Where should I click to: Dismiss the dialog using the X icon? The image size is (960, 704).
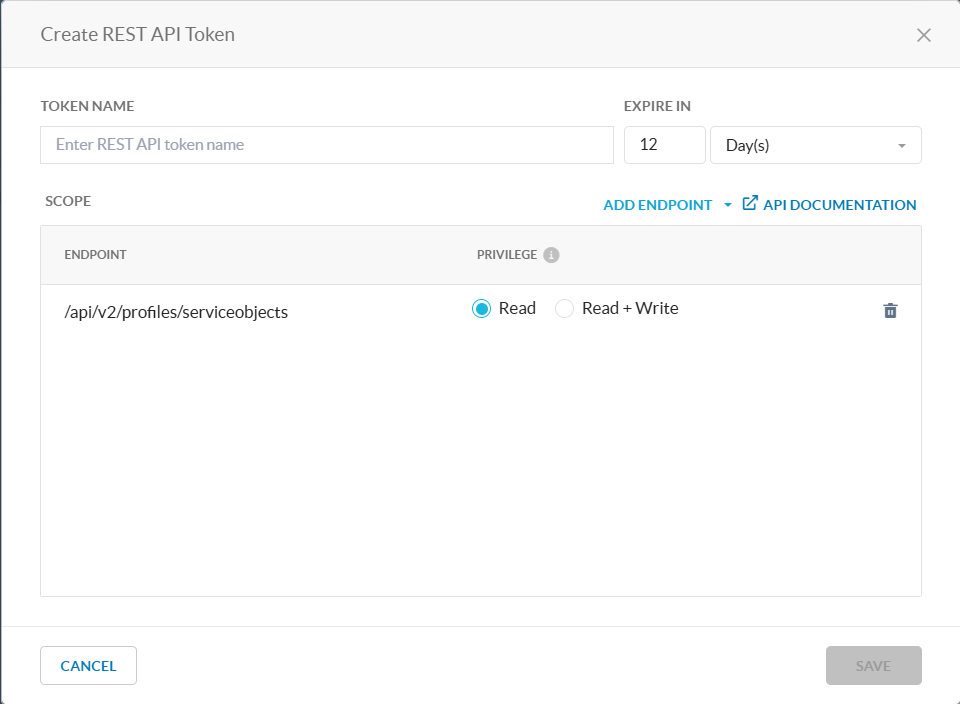point(923,34)
